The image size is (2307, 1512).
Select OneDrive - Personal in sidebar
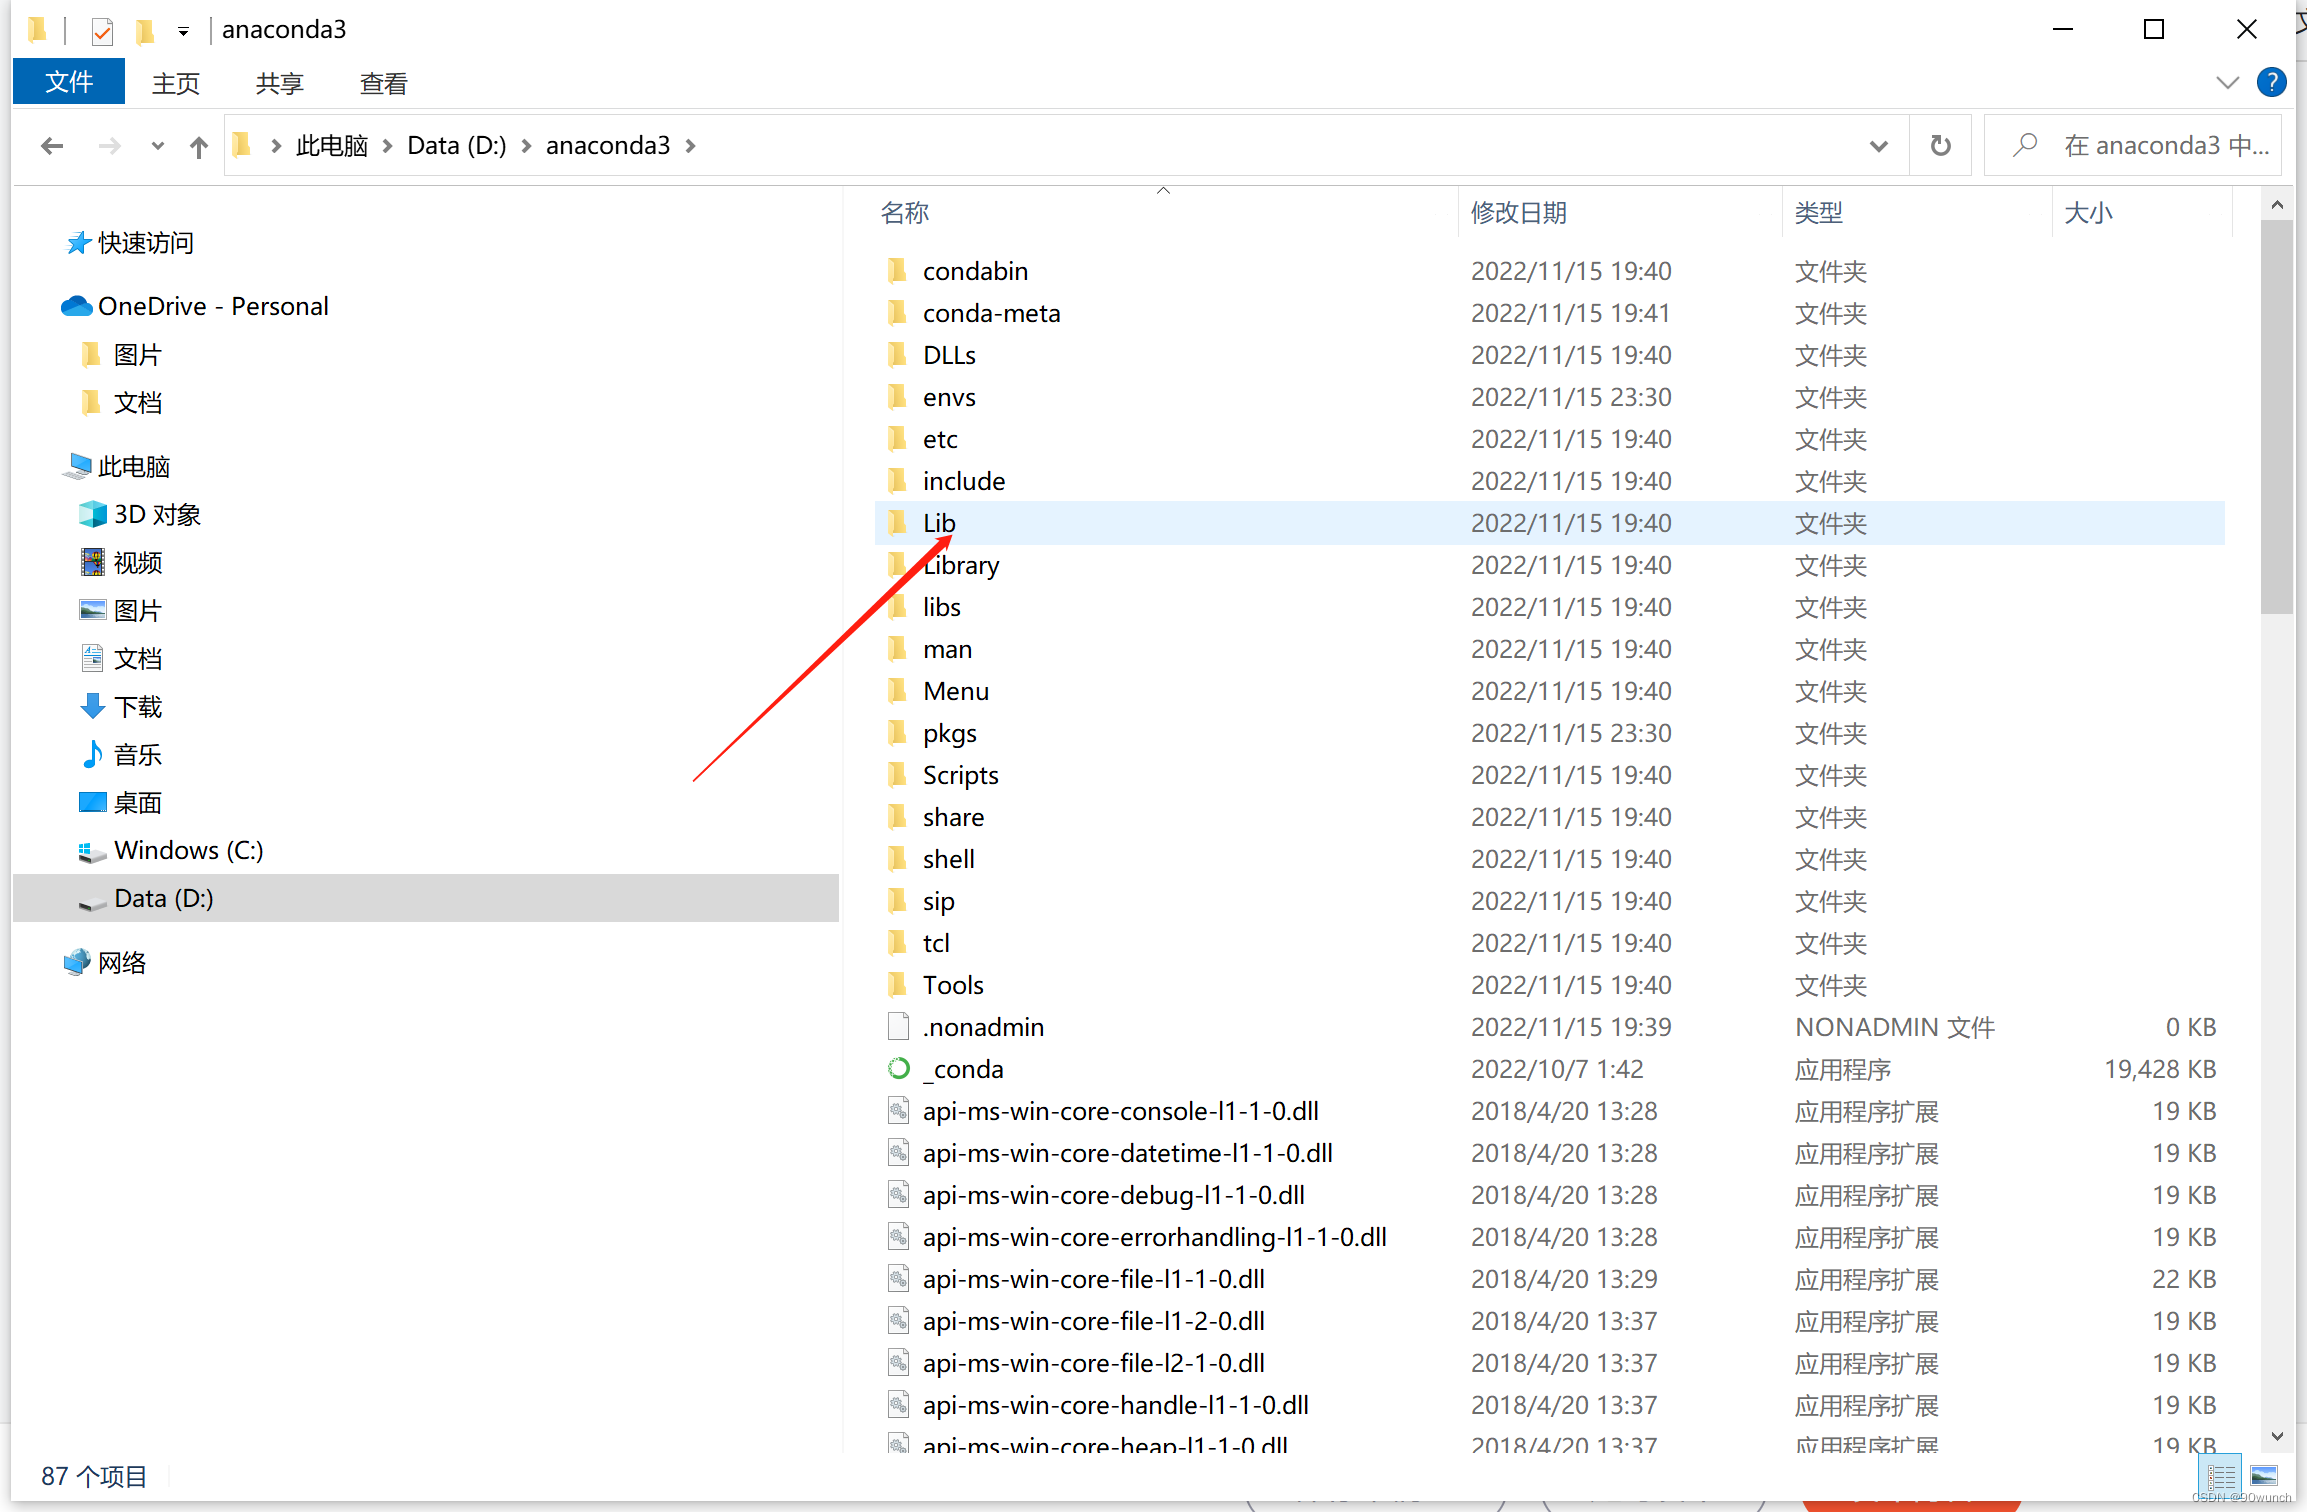(212, 306)
